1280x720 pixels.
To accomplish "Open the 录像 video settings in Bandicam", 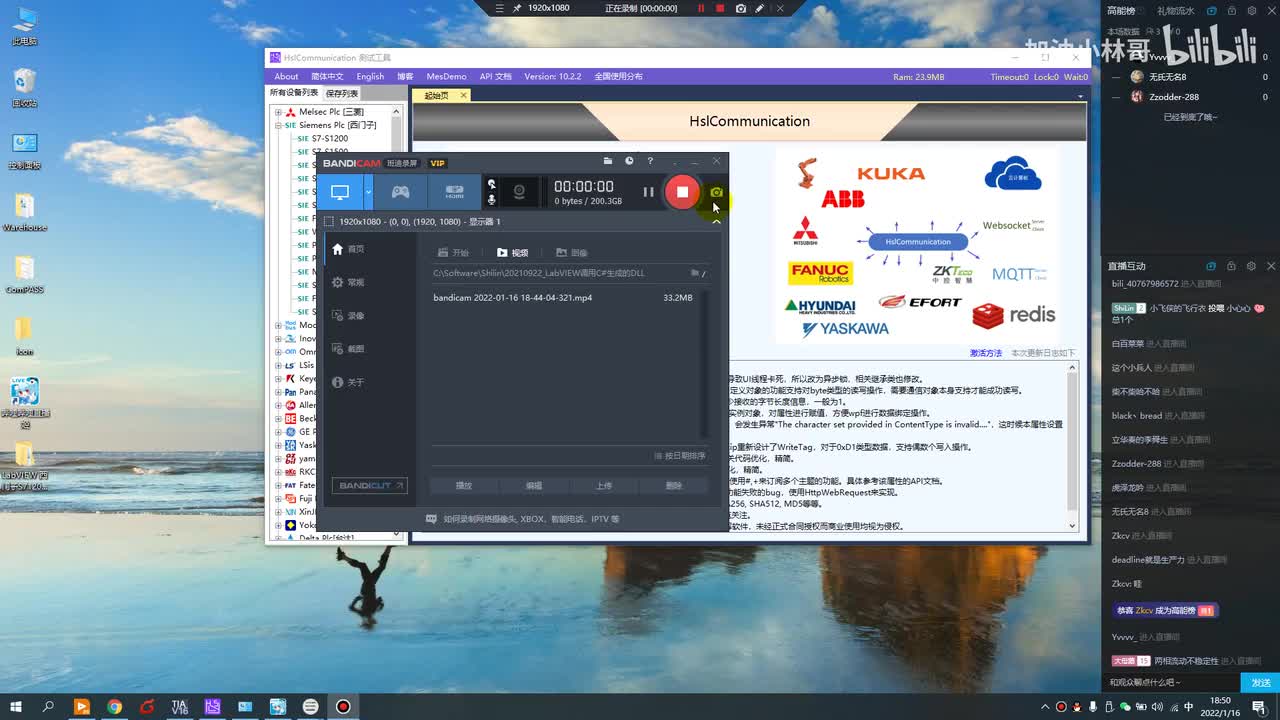I will pos(349,316).
